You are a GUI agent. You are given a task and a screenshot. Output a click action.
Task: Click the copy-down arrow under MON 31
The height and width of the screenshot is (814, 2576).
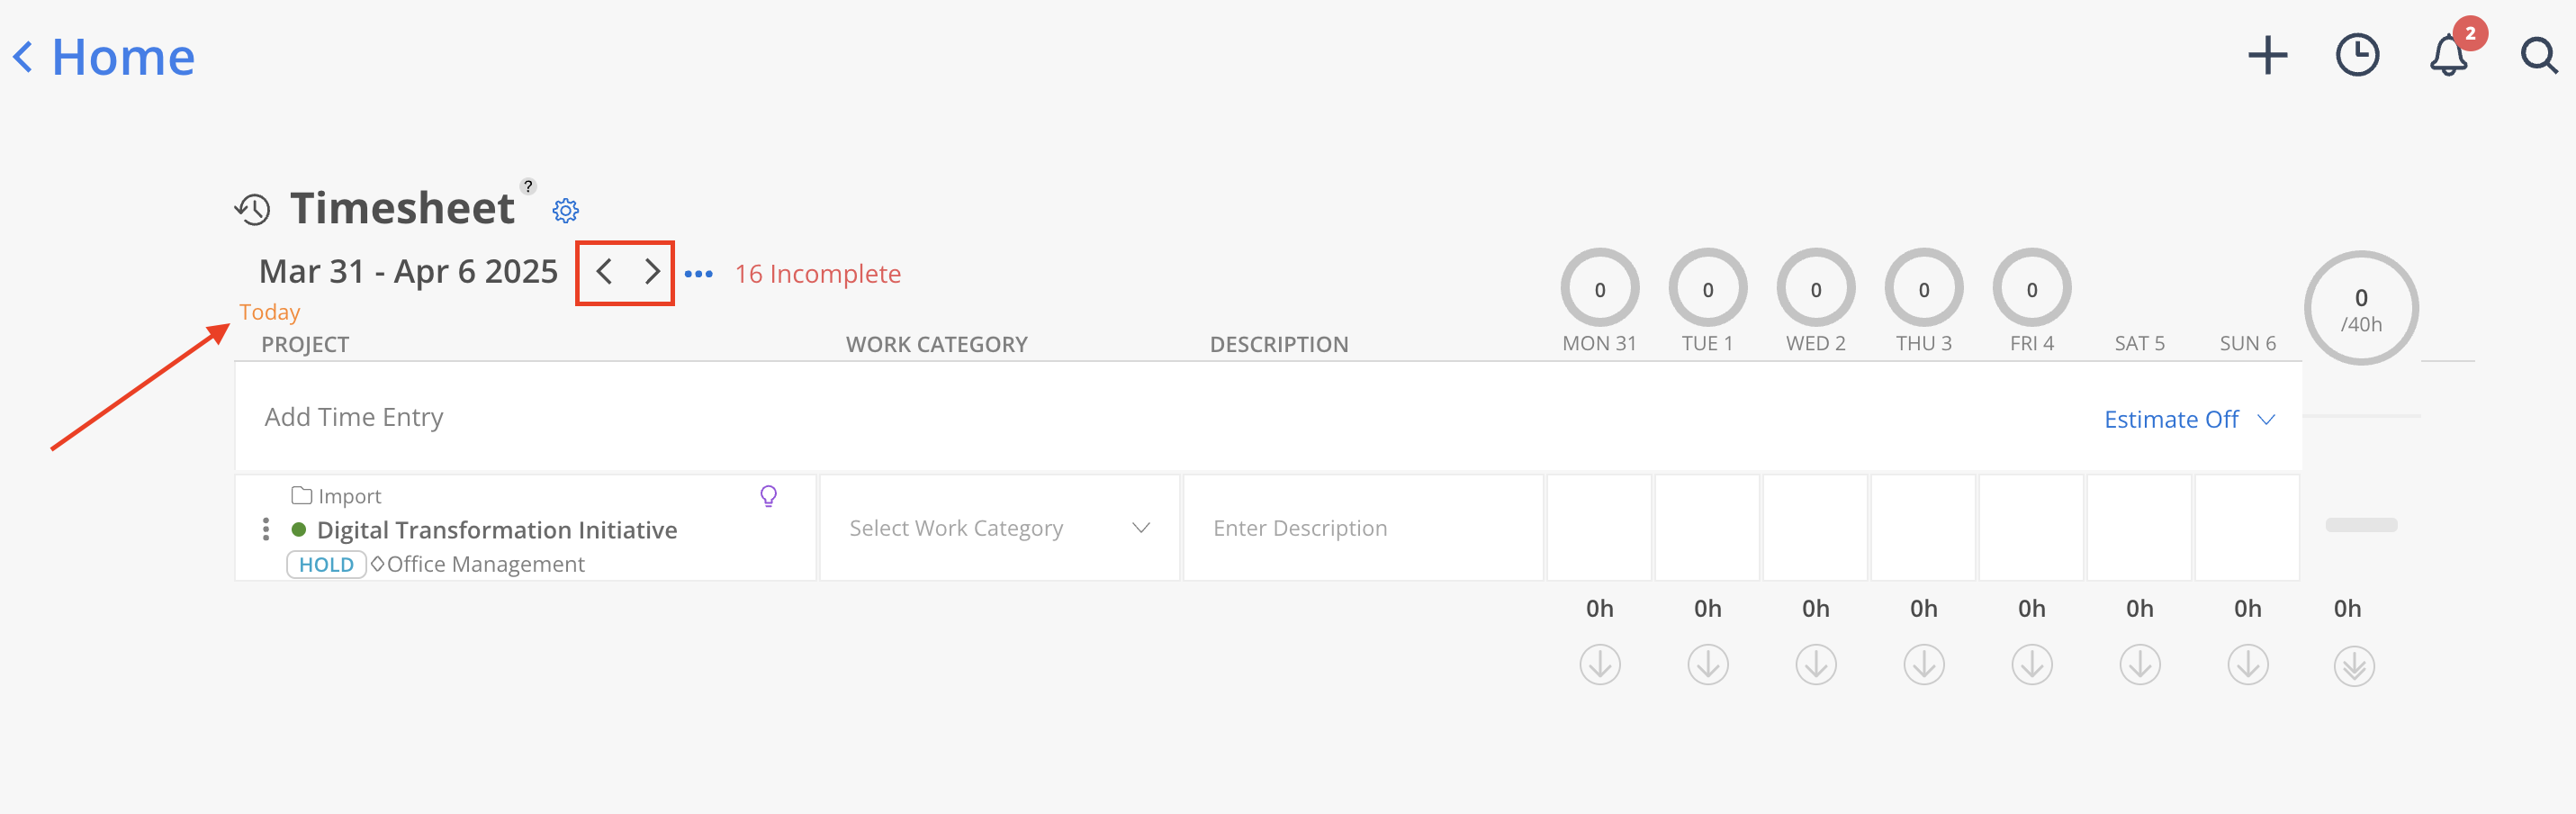(x=1600, y=665)
